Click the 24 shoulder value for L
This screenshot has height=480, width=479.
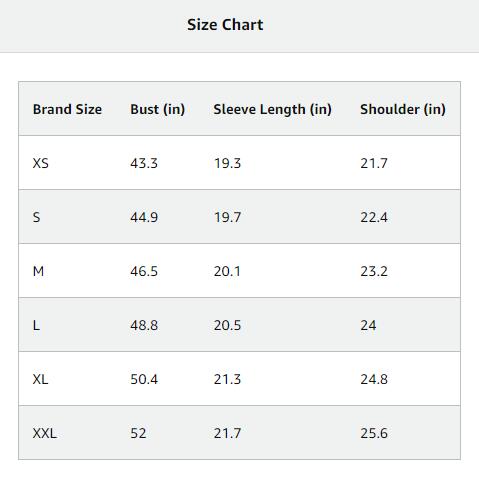(368, 325)
